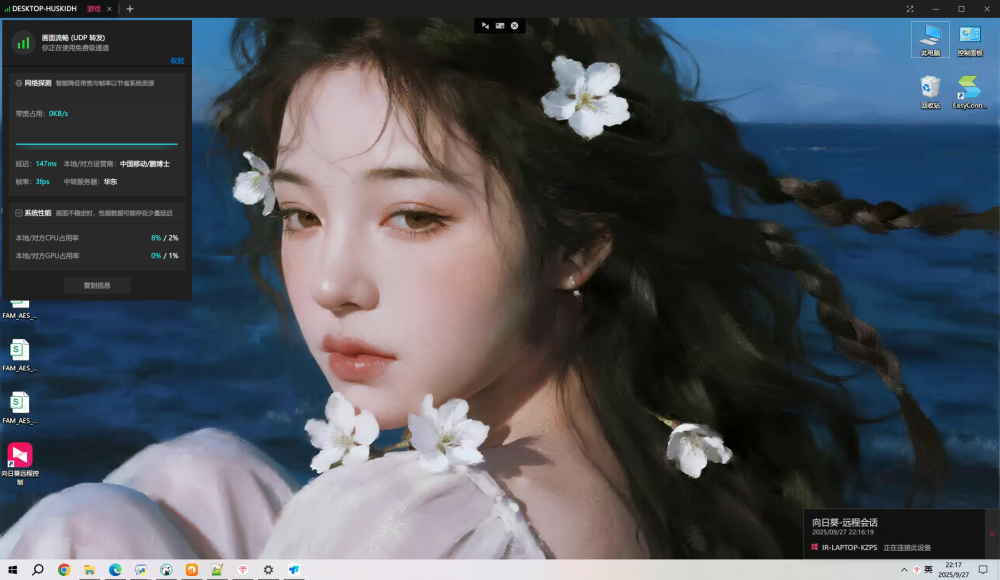Click IR-LAPTOP-KZPS device name in notification
Image resolution: width=1000 pixels, height=580 pixels.
click(x=849, y=547)
